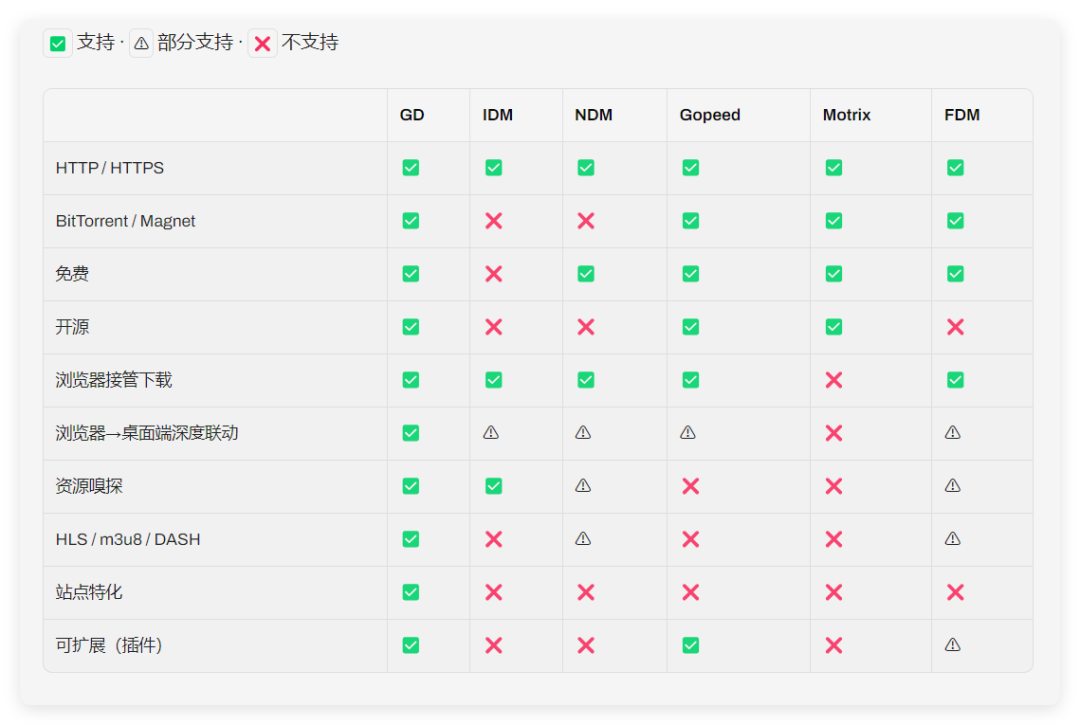The width and height of the screenshot is (1080, 725).
Task: Click the GD check in the 资源嗅探 row
Action: click(x=411, y=486)
